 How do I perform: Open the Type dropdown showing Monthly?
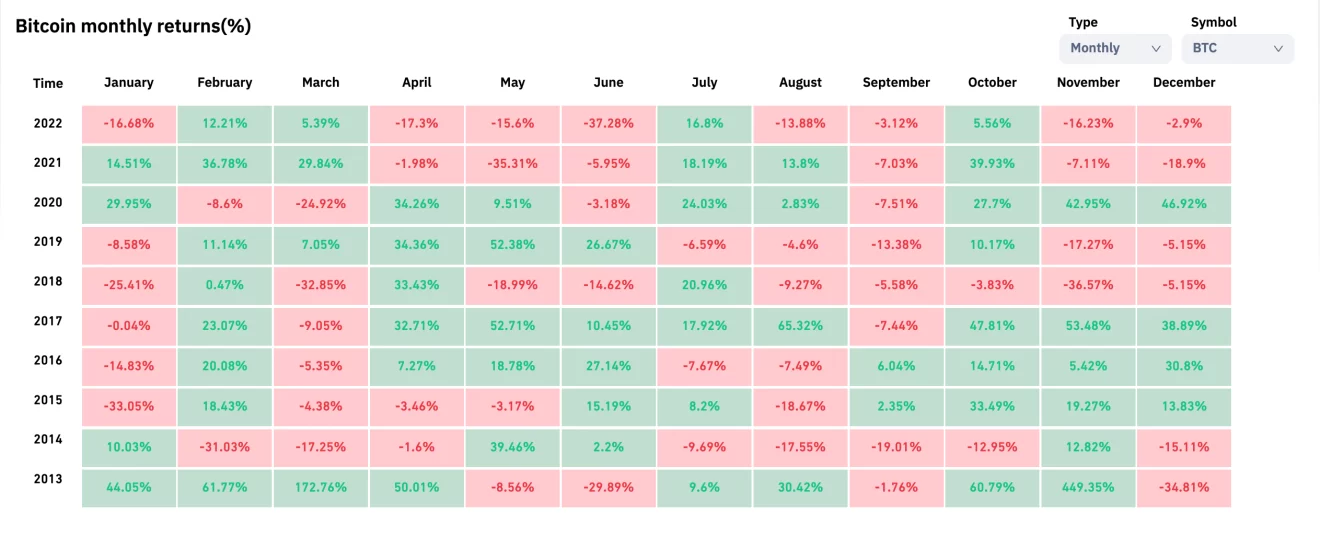1114,48
